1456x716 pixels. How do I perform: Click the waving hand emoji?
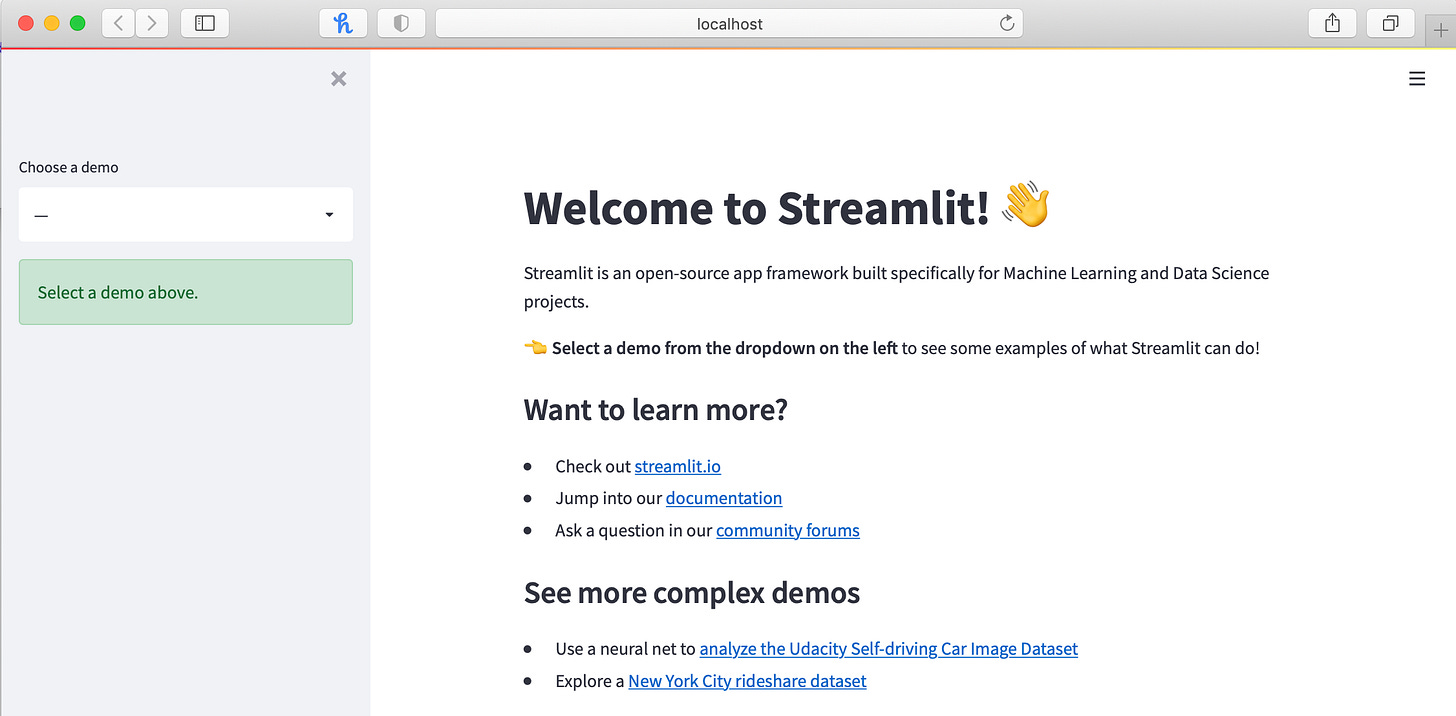tap(1026, 205)
